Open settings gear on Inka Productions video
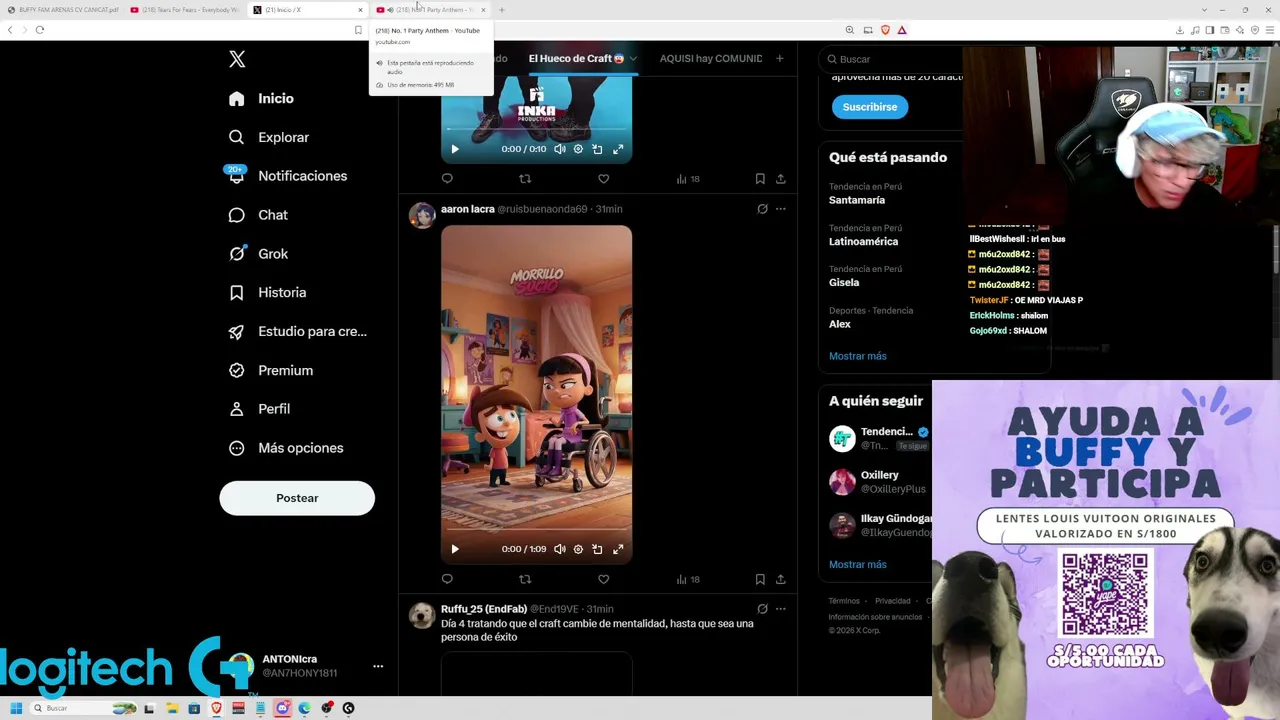 click(578, 149)
